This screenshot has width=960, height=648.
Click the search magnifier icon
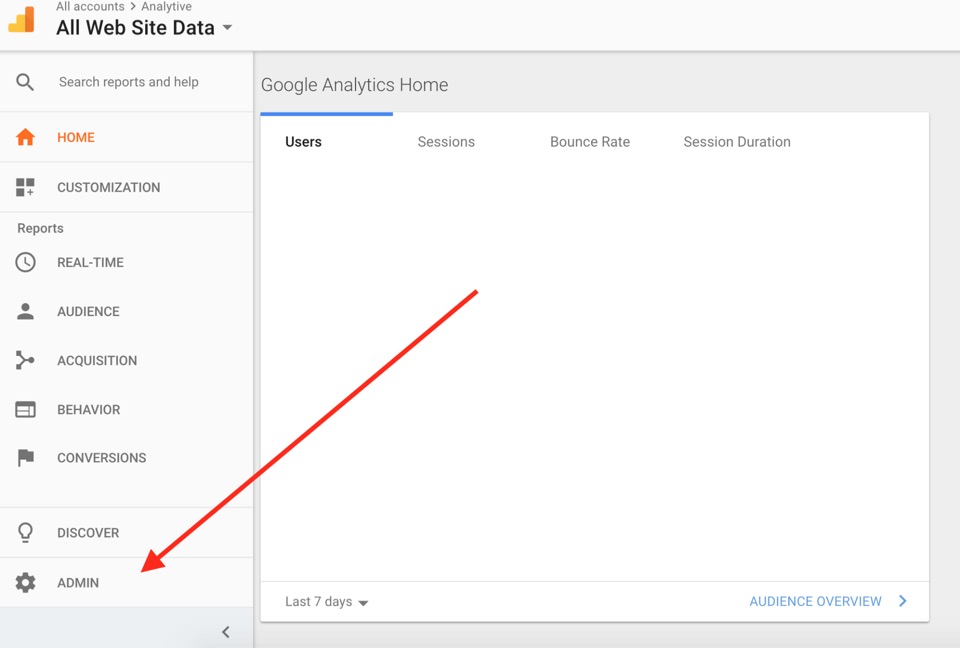click(x=25, y=82)
